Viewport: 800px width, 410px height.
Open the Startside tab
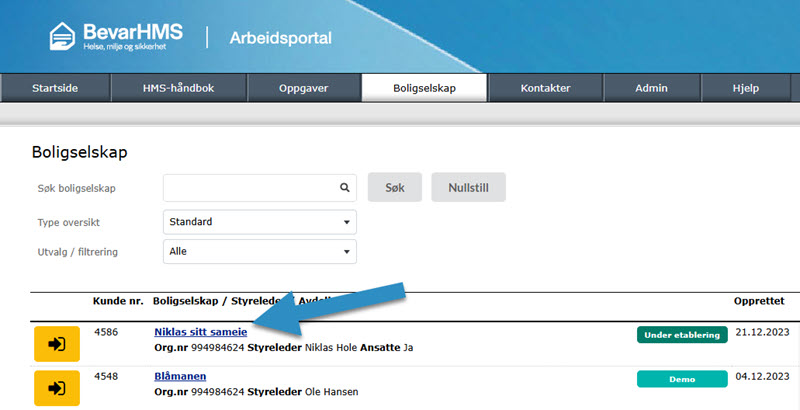[x=55, y=88]
